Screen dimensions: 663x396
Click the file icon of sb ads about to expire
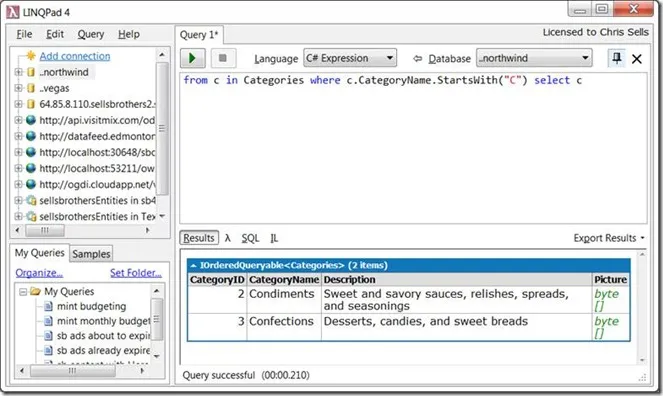coord(49,336)
